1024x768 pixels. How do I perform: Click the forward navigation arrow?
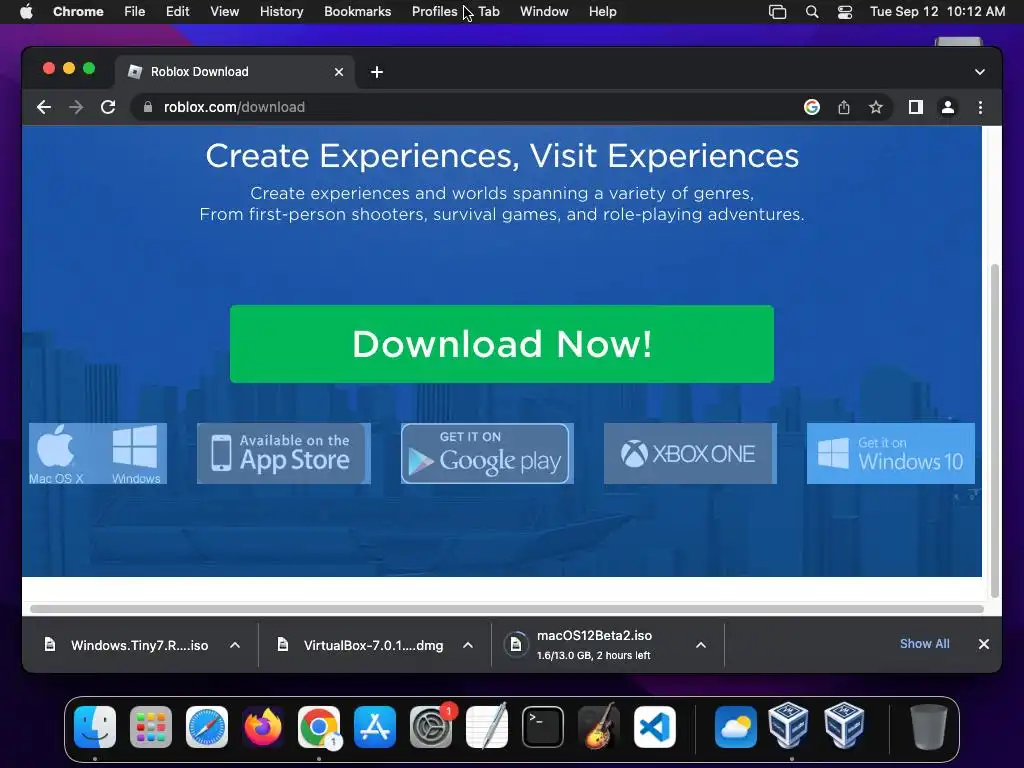pyautogui.click(x=76, y=107)
